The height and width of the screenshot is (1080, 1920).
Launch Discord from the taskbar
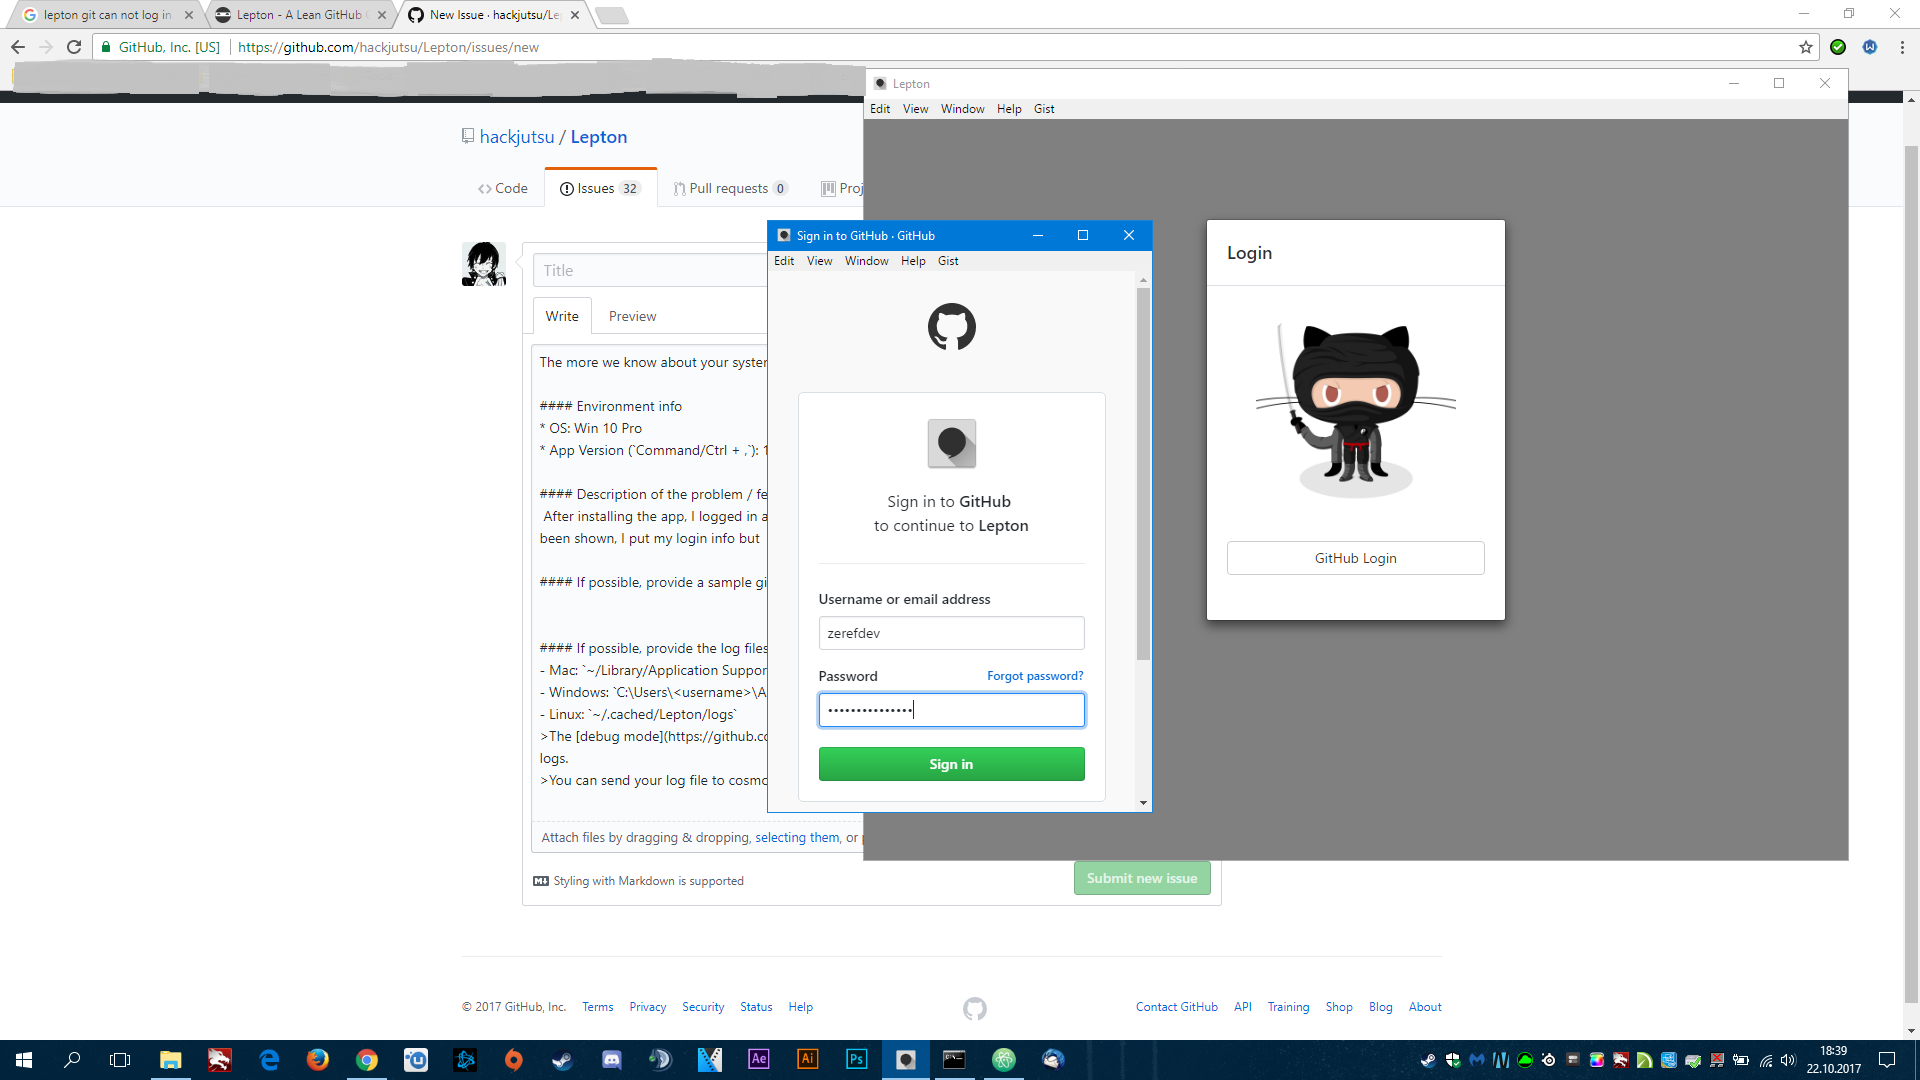point(611,1060)
